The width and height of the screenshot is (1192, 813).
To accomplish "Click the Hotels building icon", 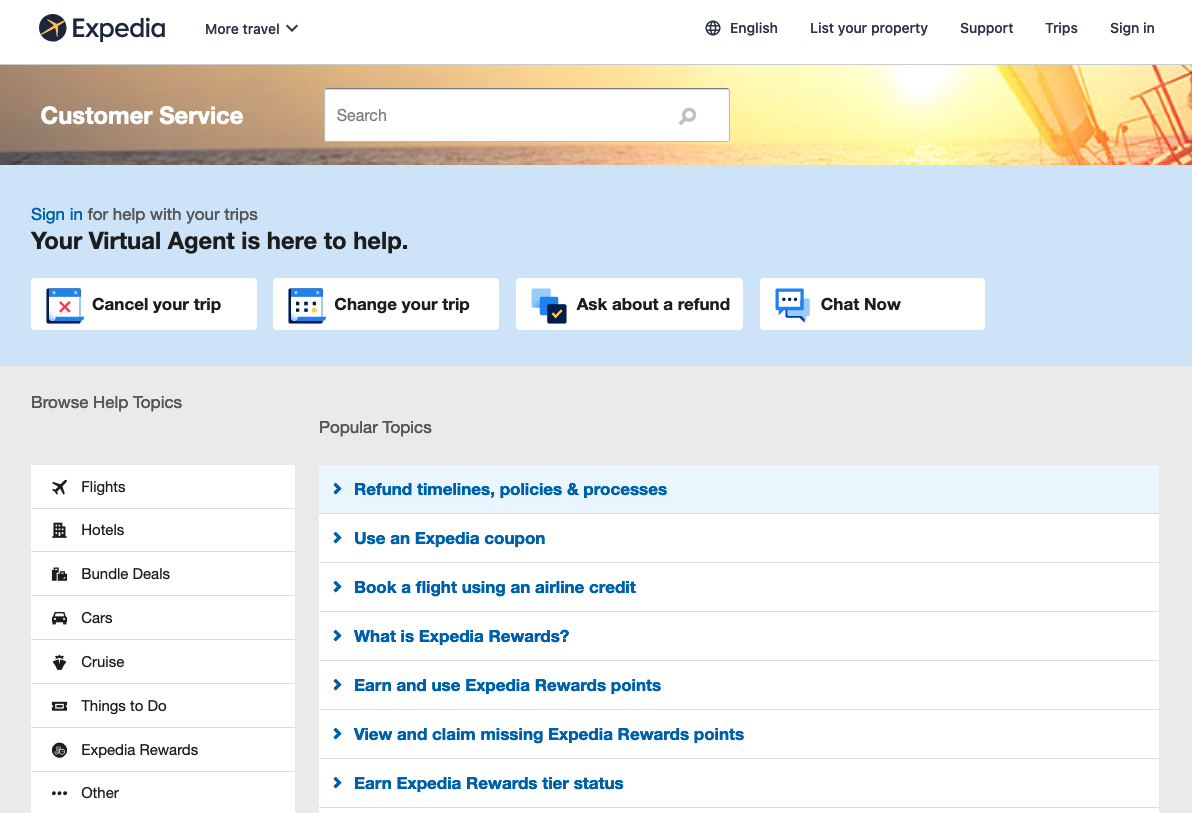I will [x=60, y=530].
